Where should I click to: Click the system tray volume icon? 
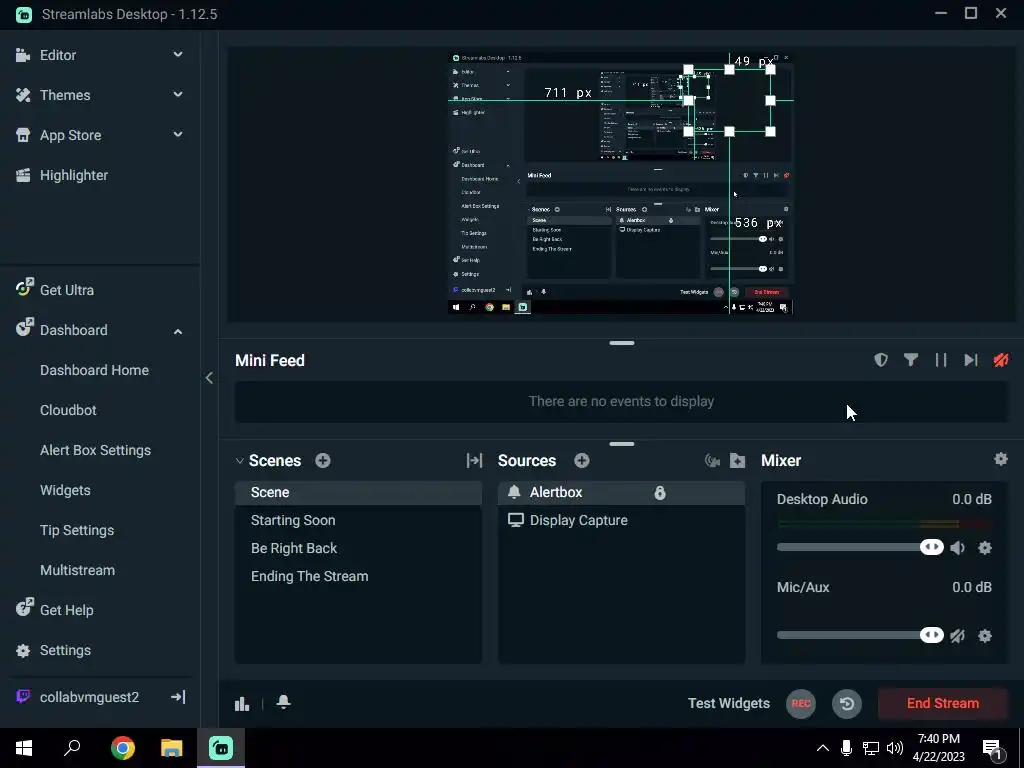pyautogui.click(x=895, y=748)
